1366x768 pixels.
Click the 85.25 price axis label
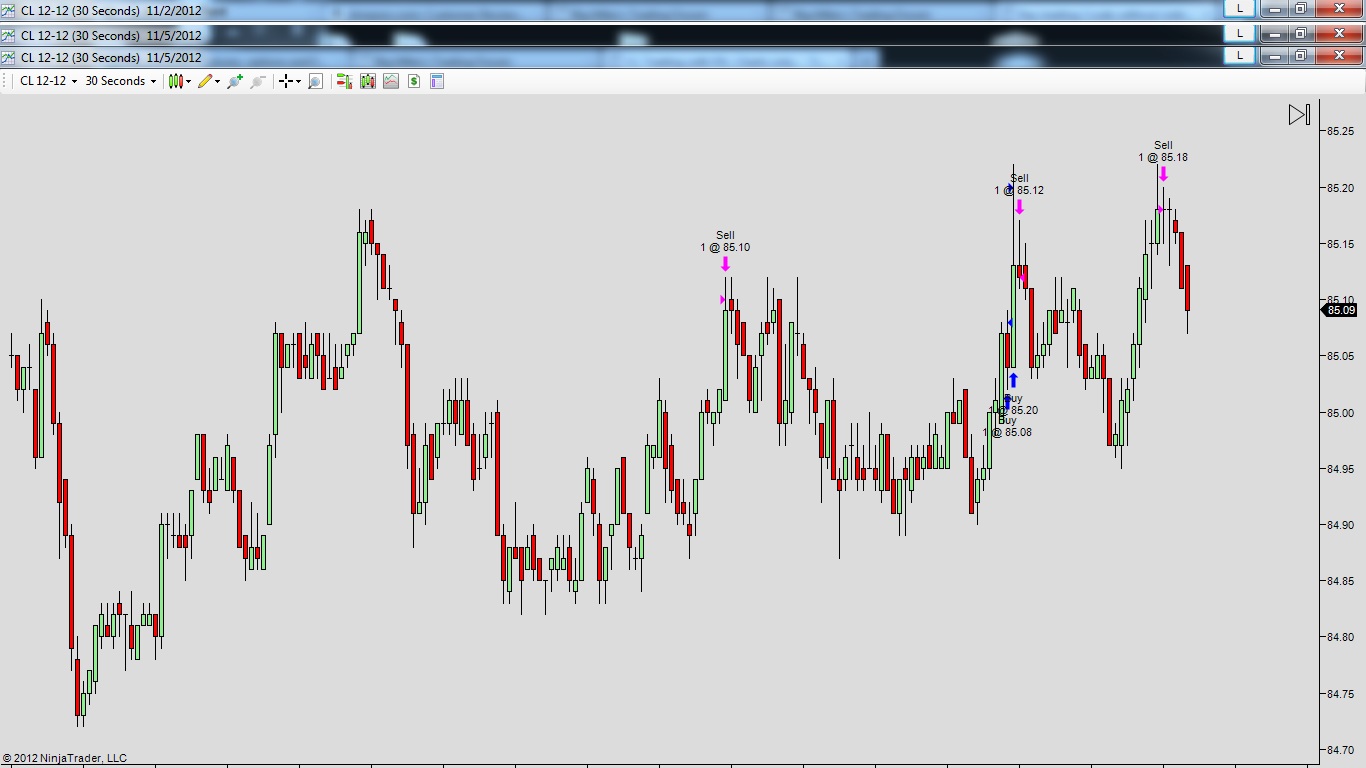[1341, 131]
